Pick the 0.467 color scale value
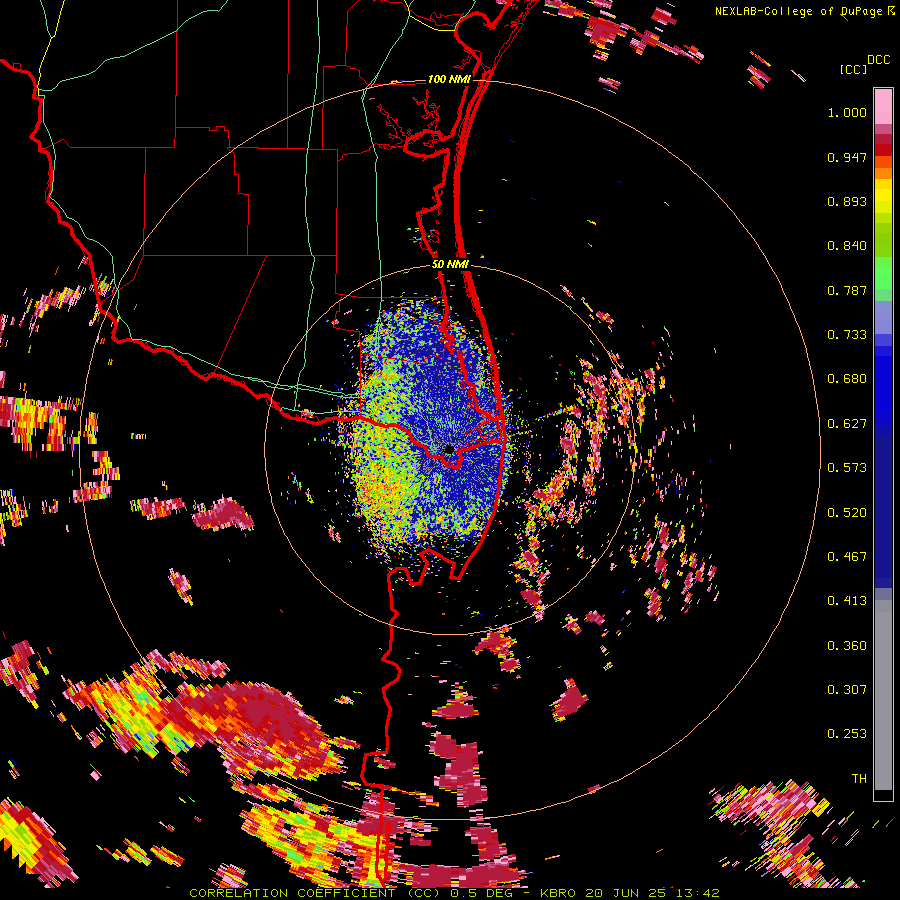Image resolution: width=900 pixels, height=900 pixels. tap(847, 557)
